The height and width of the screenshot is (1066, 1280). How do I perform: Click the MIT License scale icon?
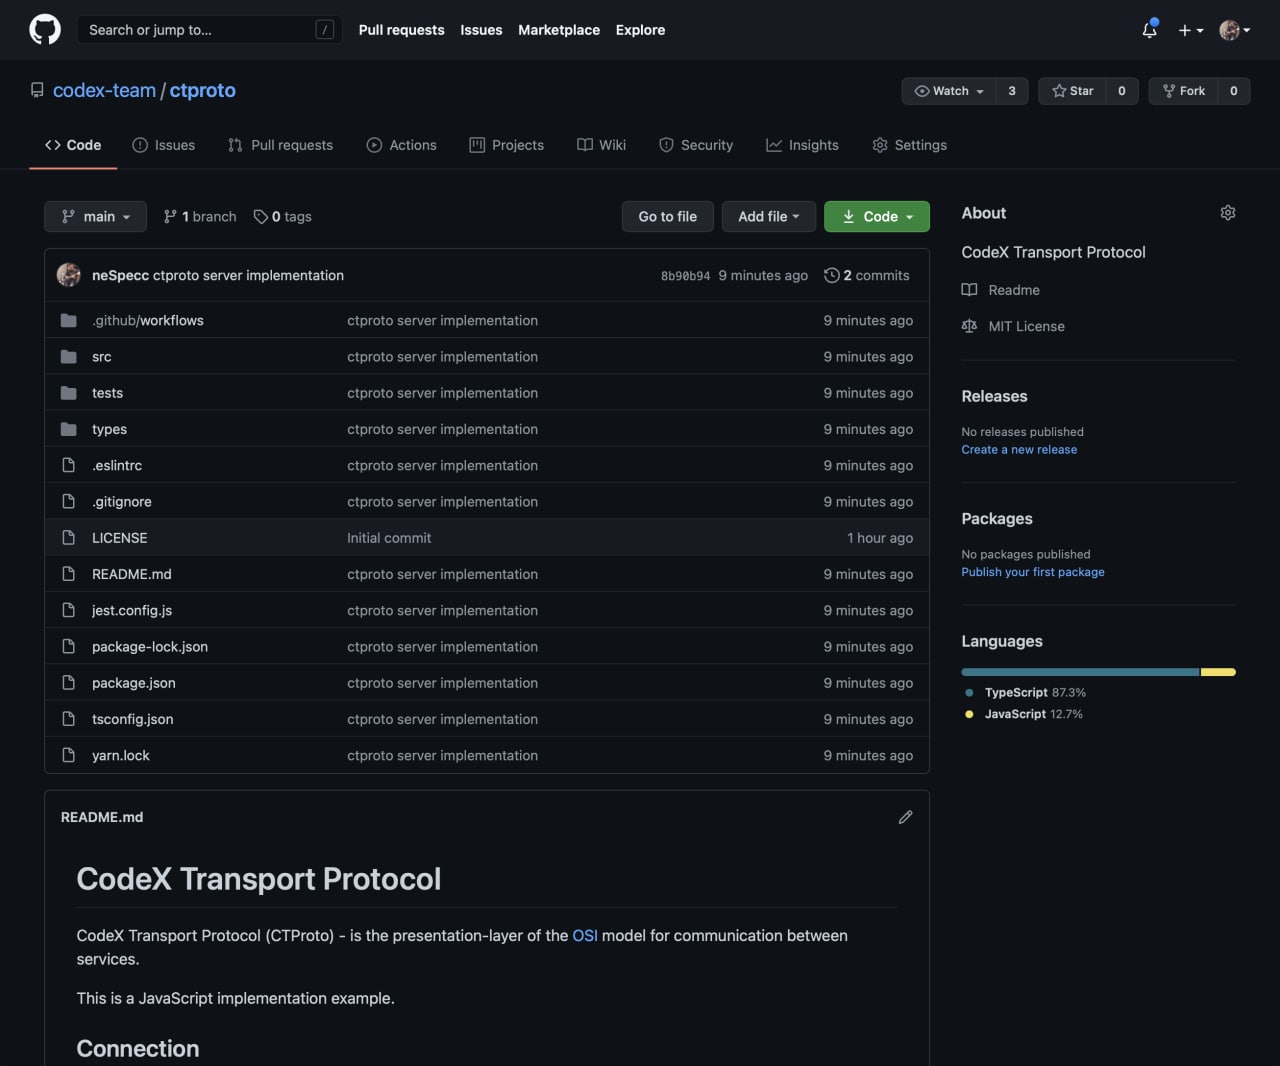coord(969,326)
